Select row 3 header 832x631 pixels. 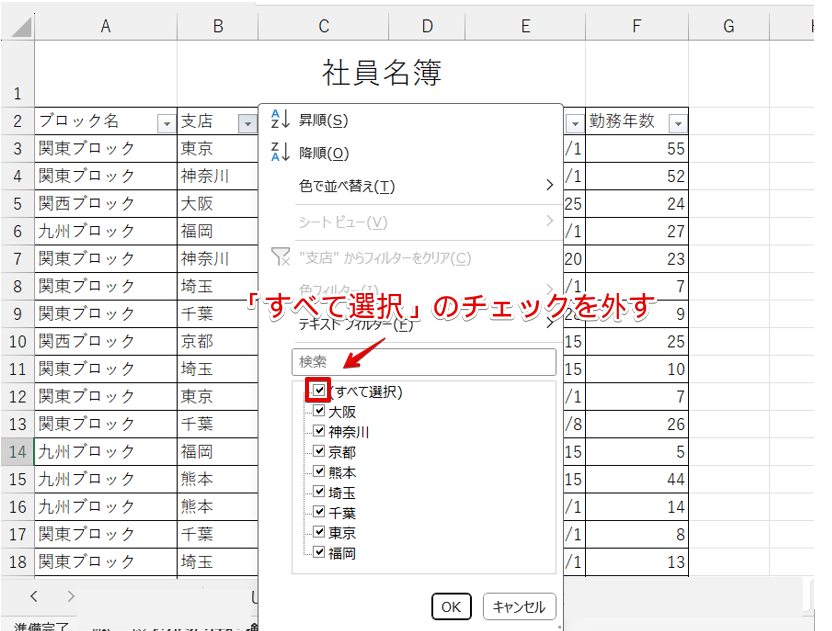click(18, 148)
